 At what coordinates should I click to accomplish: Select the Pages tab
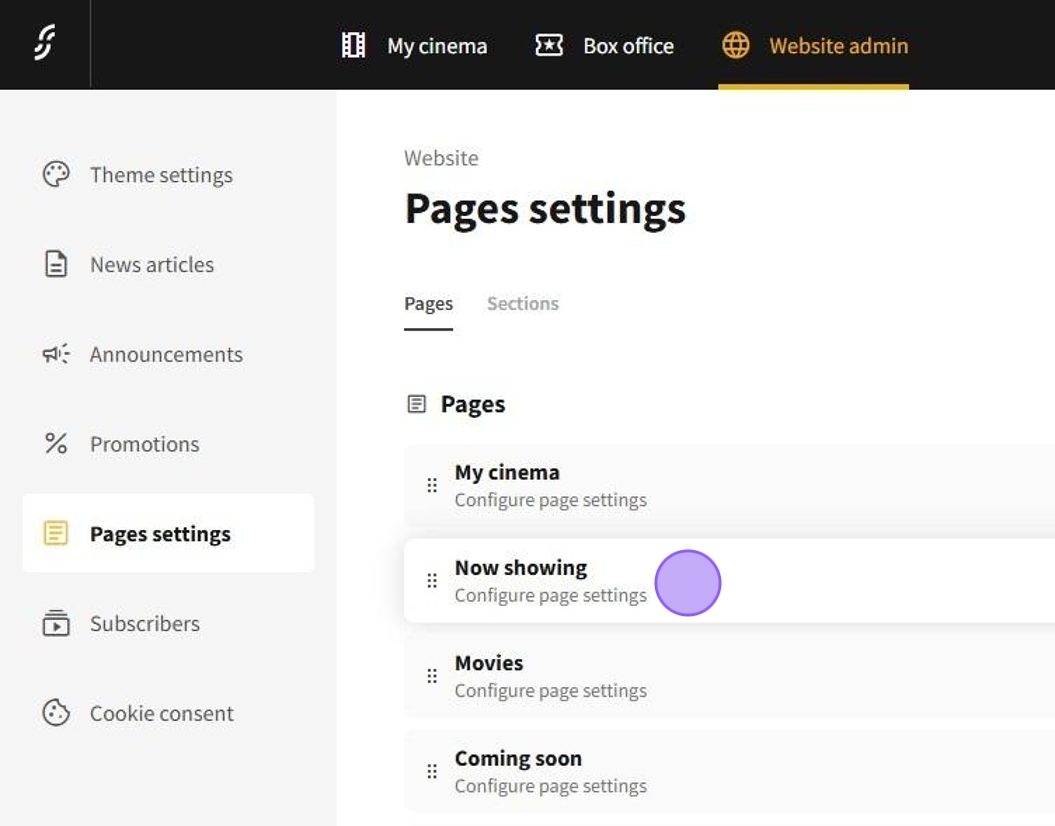[428, 304]
